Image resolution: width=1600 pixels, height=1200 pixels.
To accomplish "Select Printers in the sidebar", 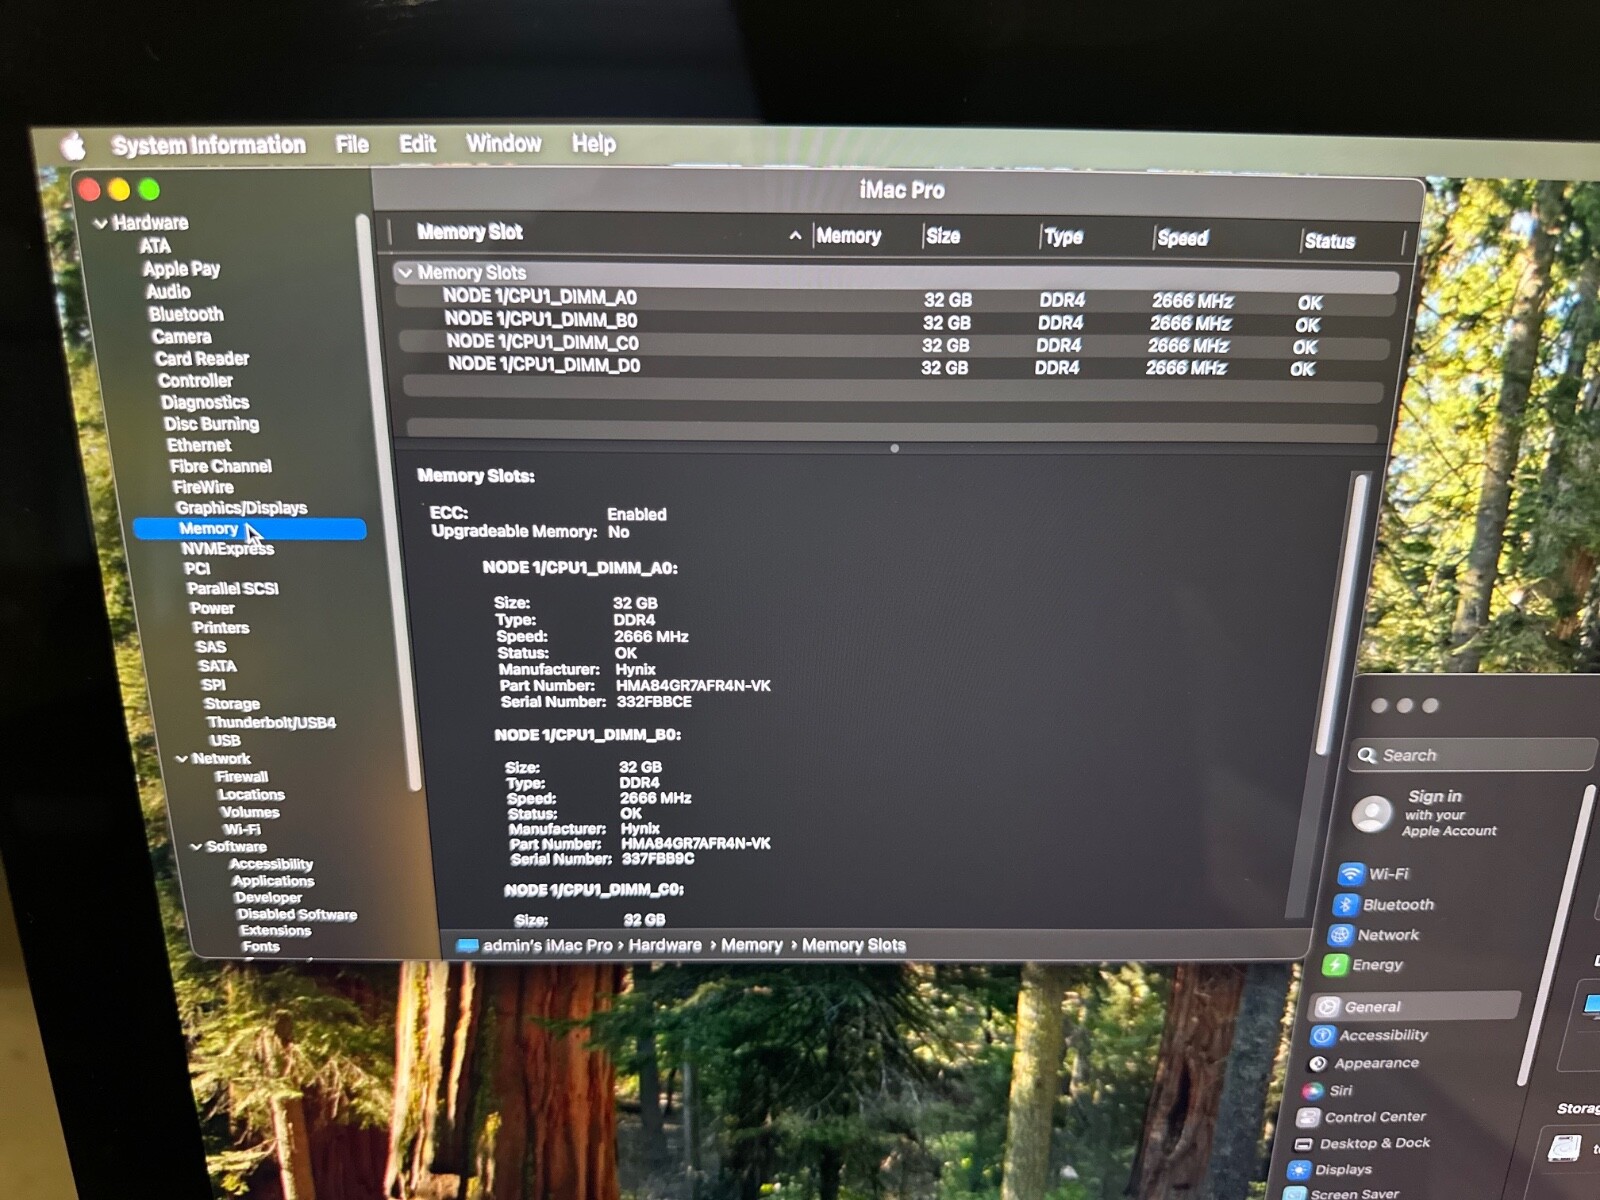I will coord(221,628).
